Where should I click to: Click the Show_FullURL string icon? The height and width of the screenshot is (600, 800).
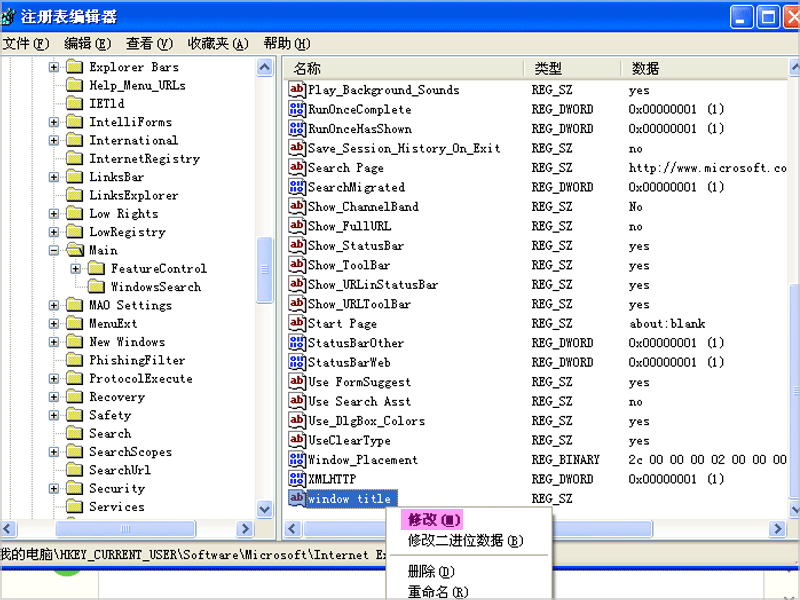(x=296, y=226)
